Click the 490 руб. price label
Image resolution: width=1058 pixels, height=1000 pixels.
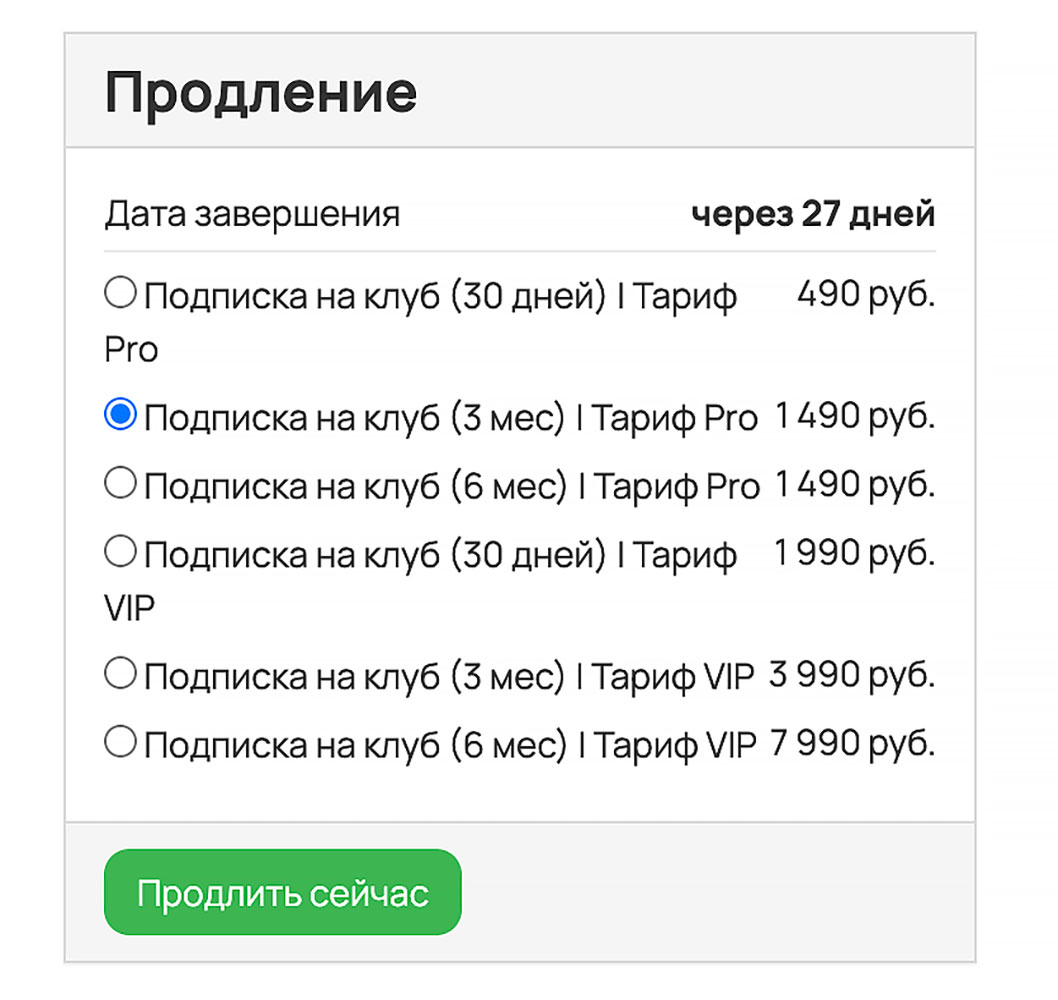coord(866,293)
